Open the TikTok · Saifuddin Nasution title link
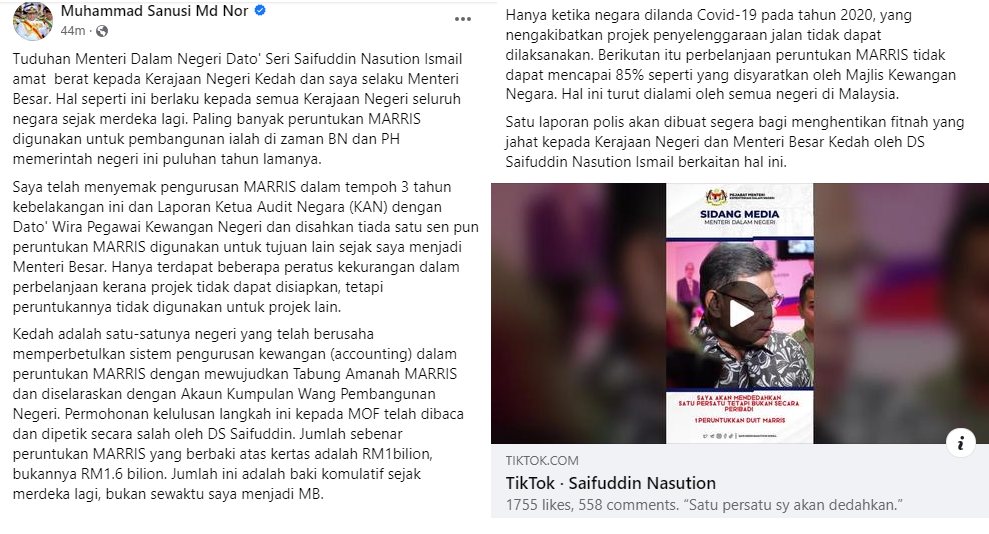Image resolution: width=989 pixels, height=534 pixels. (611, 483)
